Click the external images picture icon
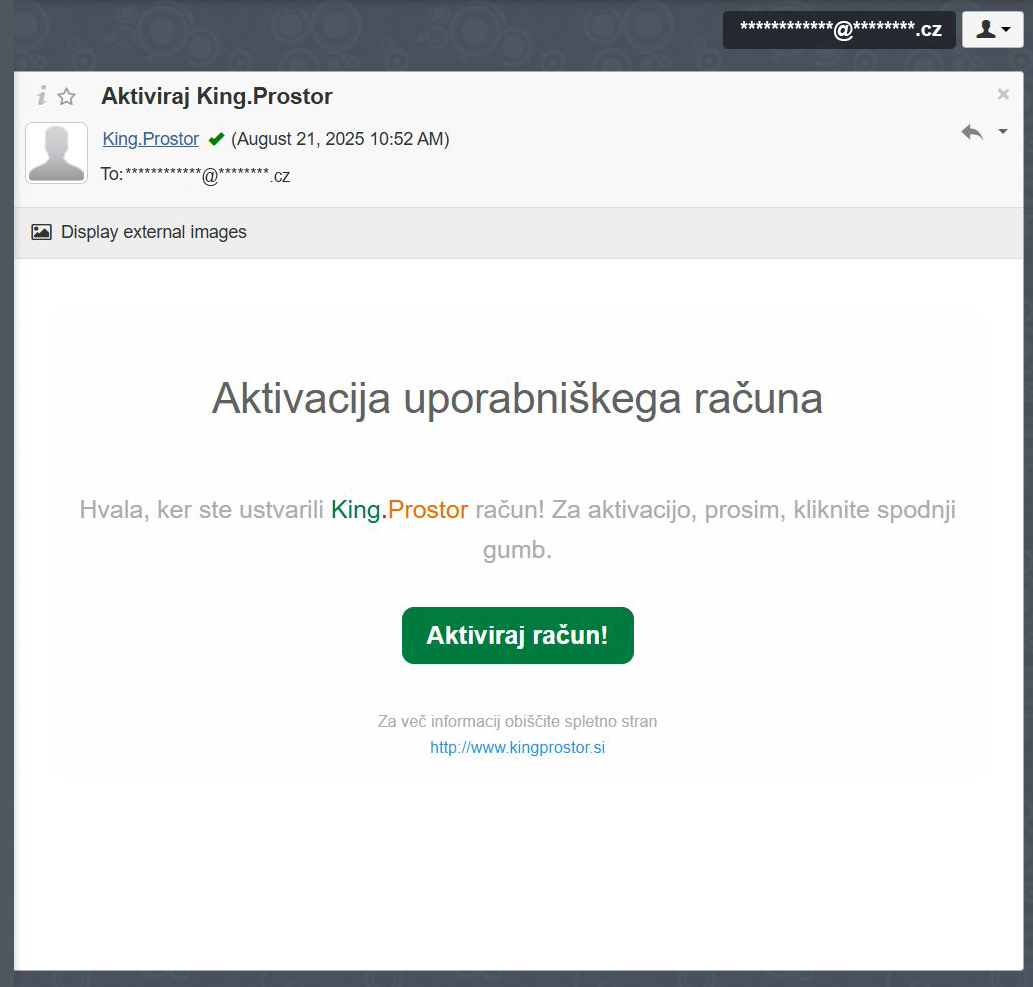Viewport: 1033px width, 987px height. click(x=42, y=232)
